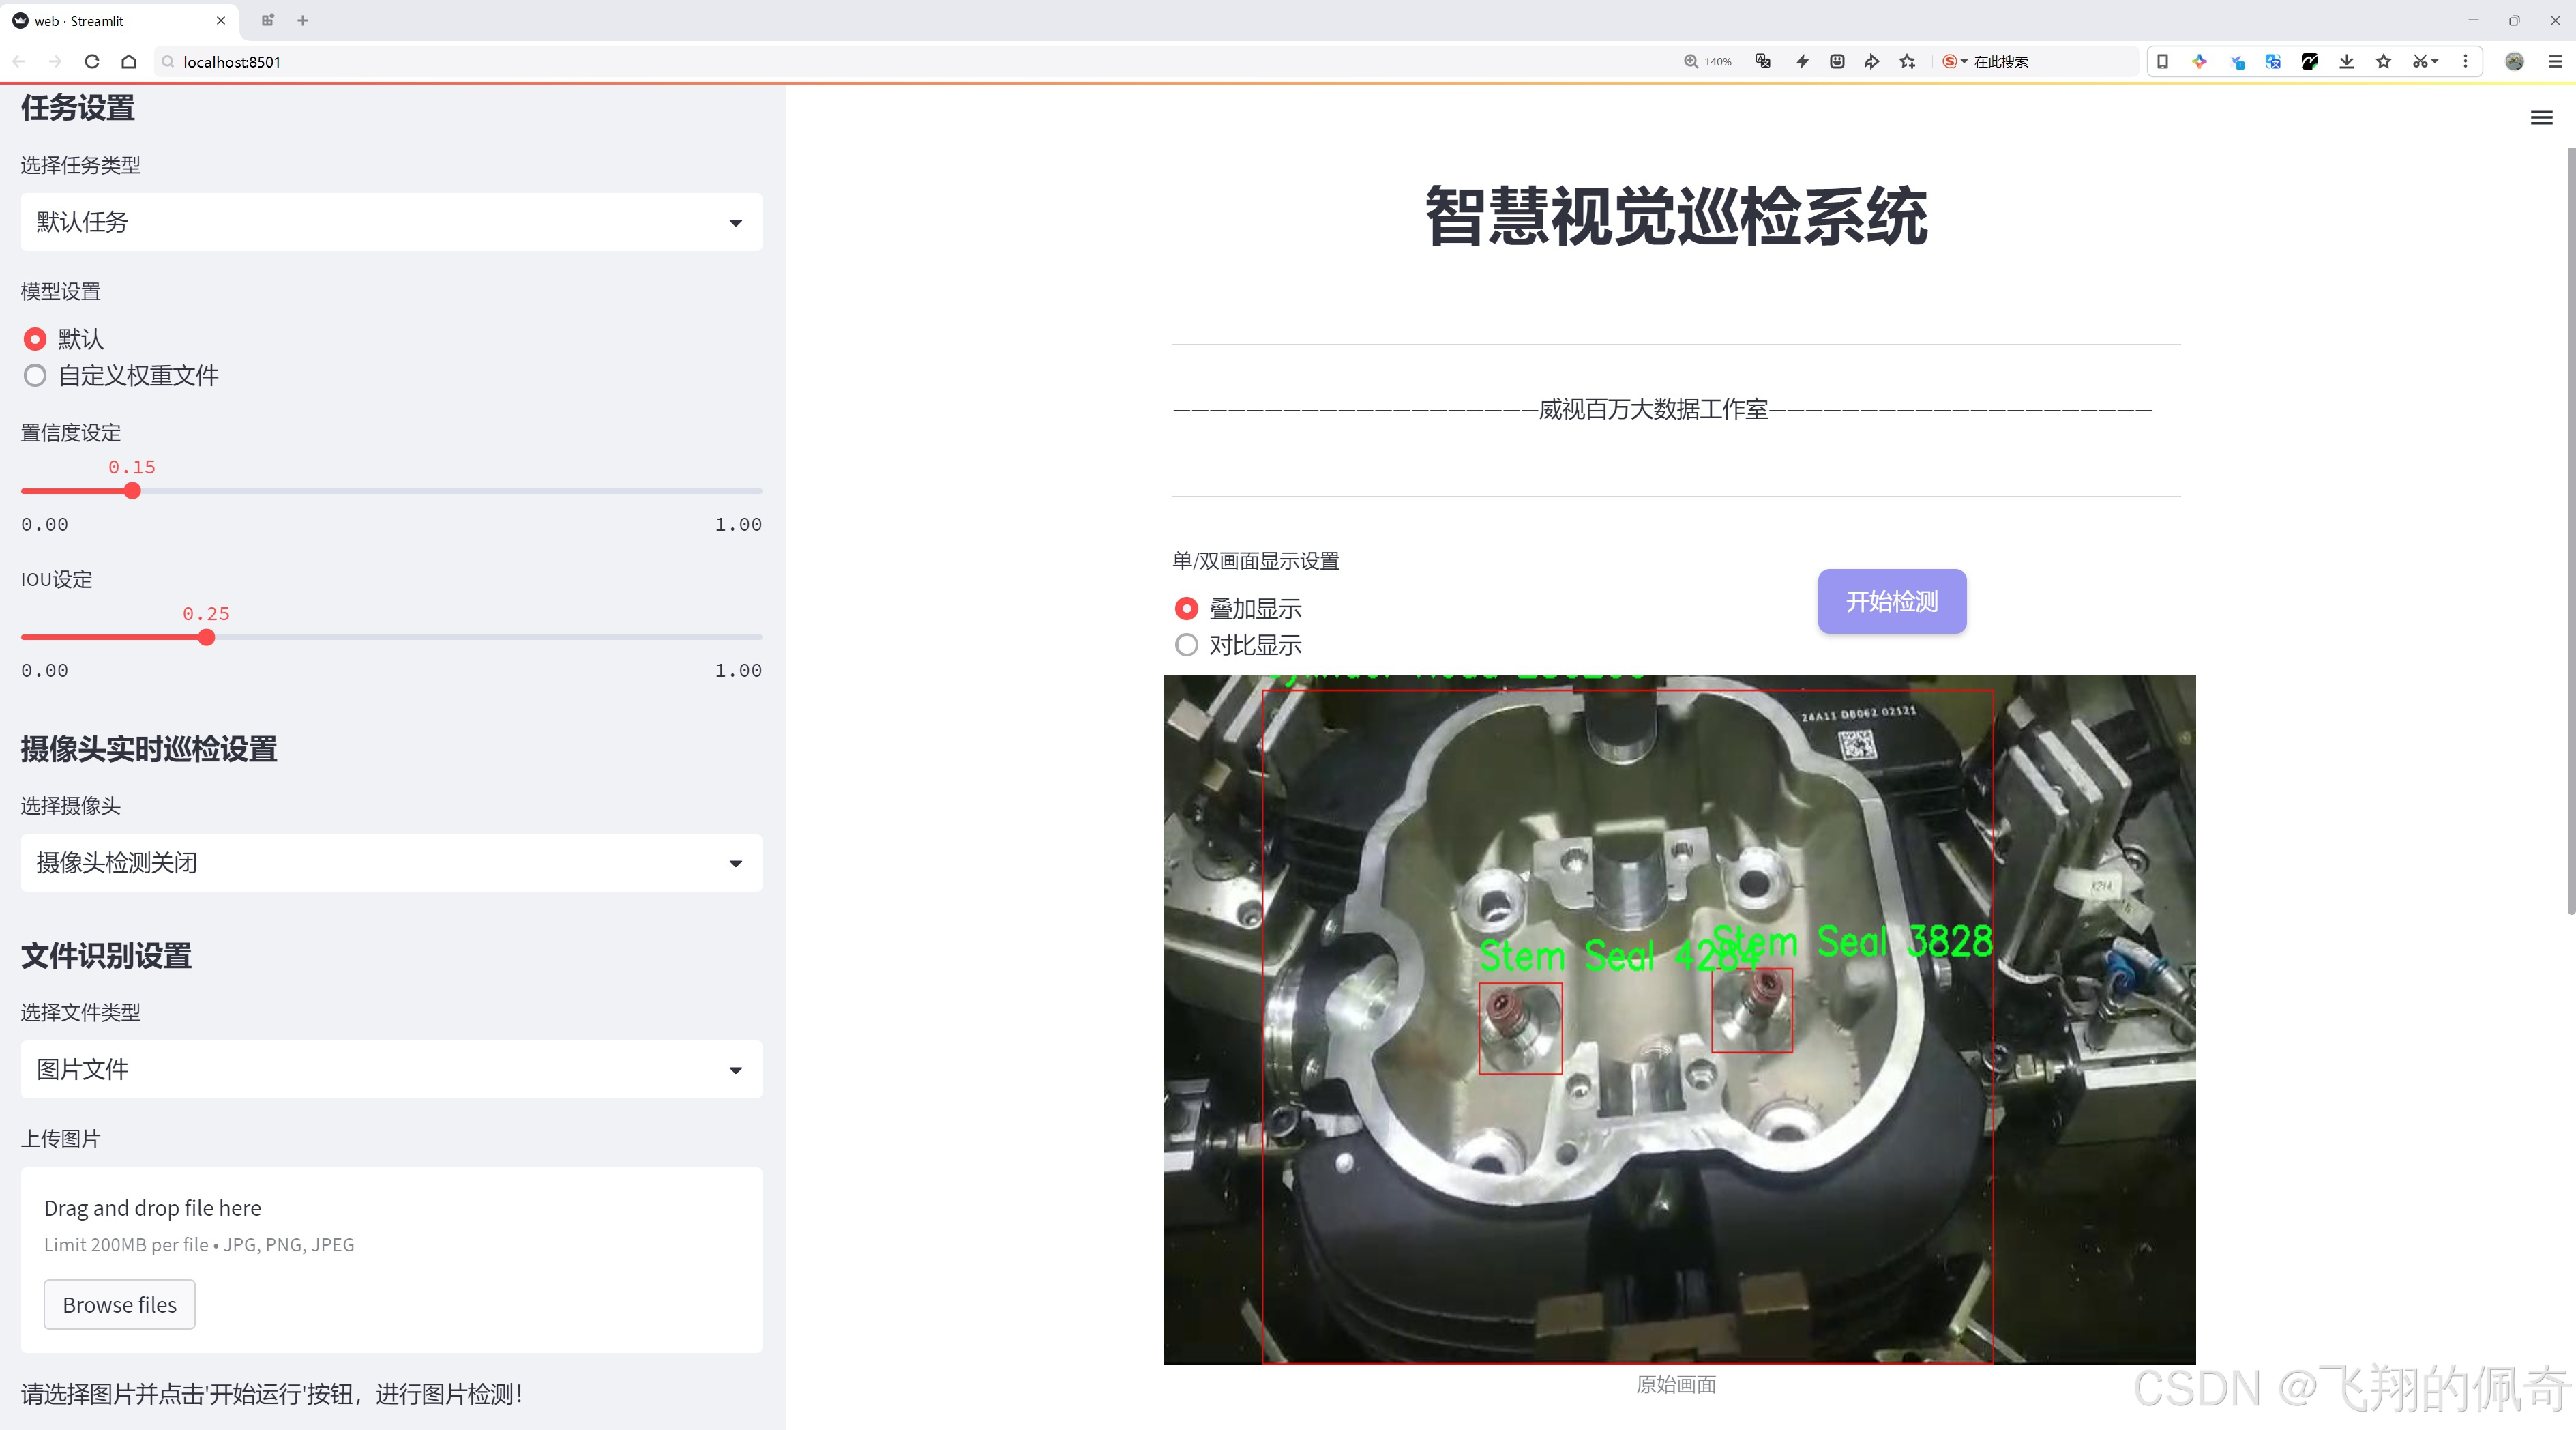Click the confidence slider handle at 0.15
The width and height of the screenshot is (2576, 1430).
(132, 491)
